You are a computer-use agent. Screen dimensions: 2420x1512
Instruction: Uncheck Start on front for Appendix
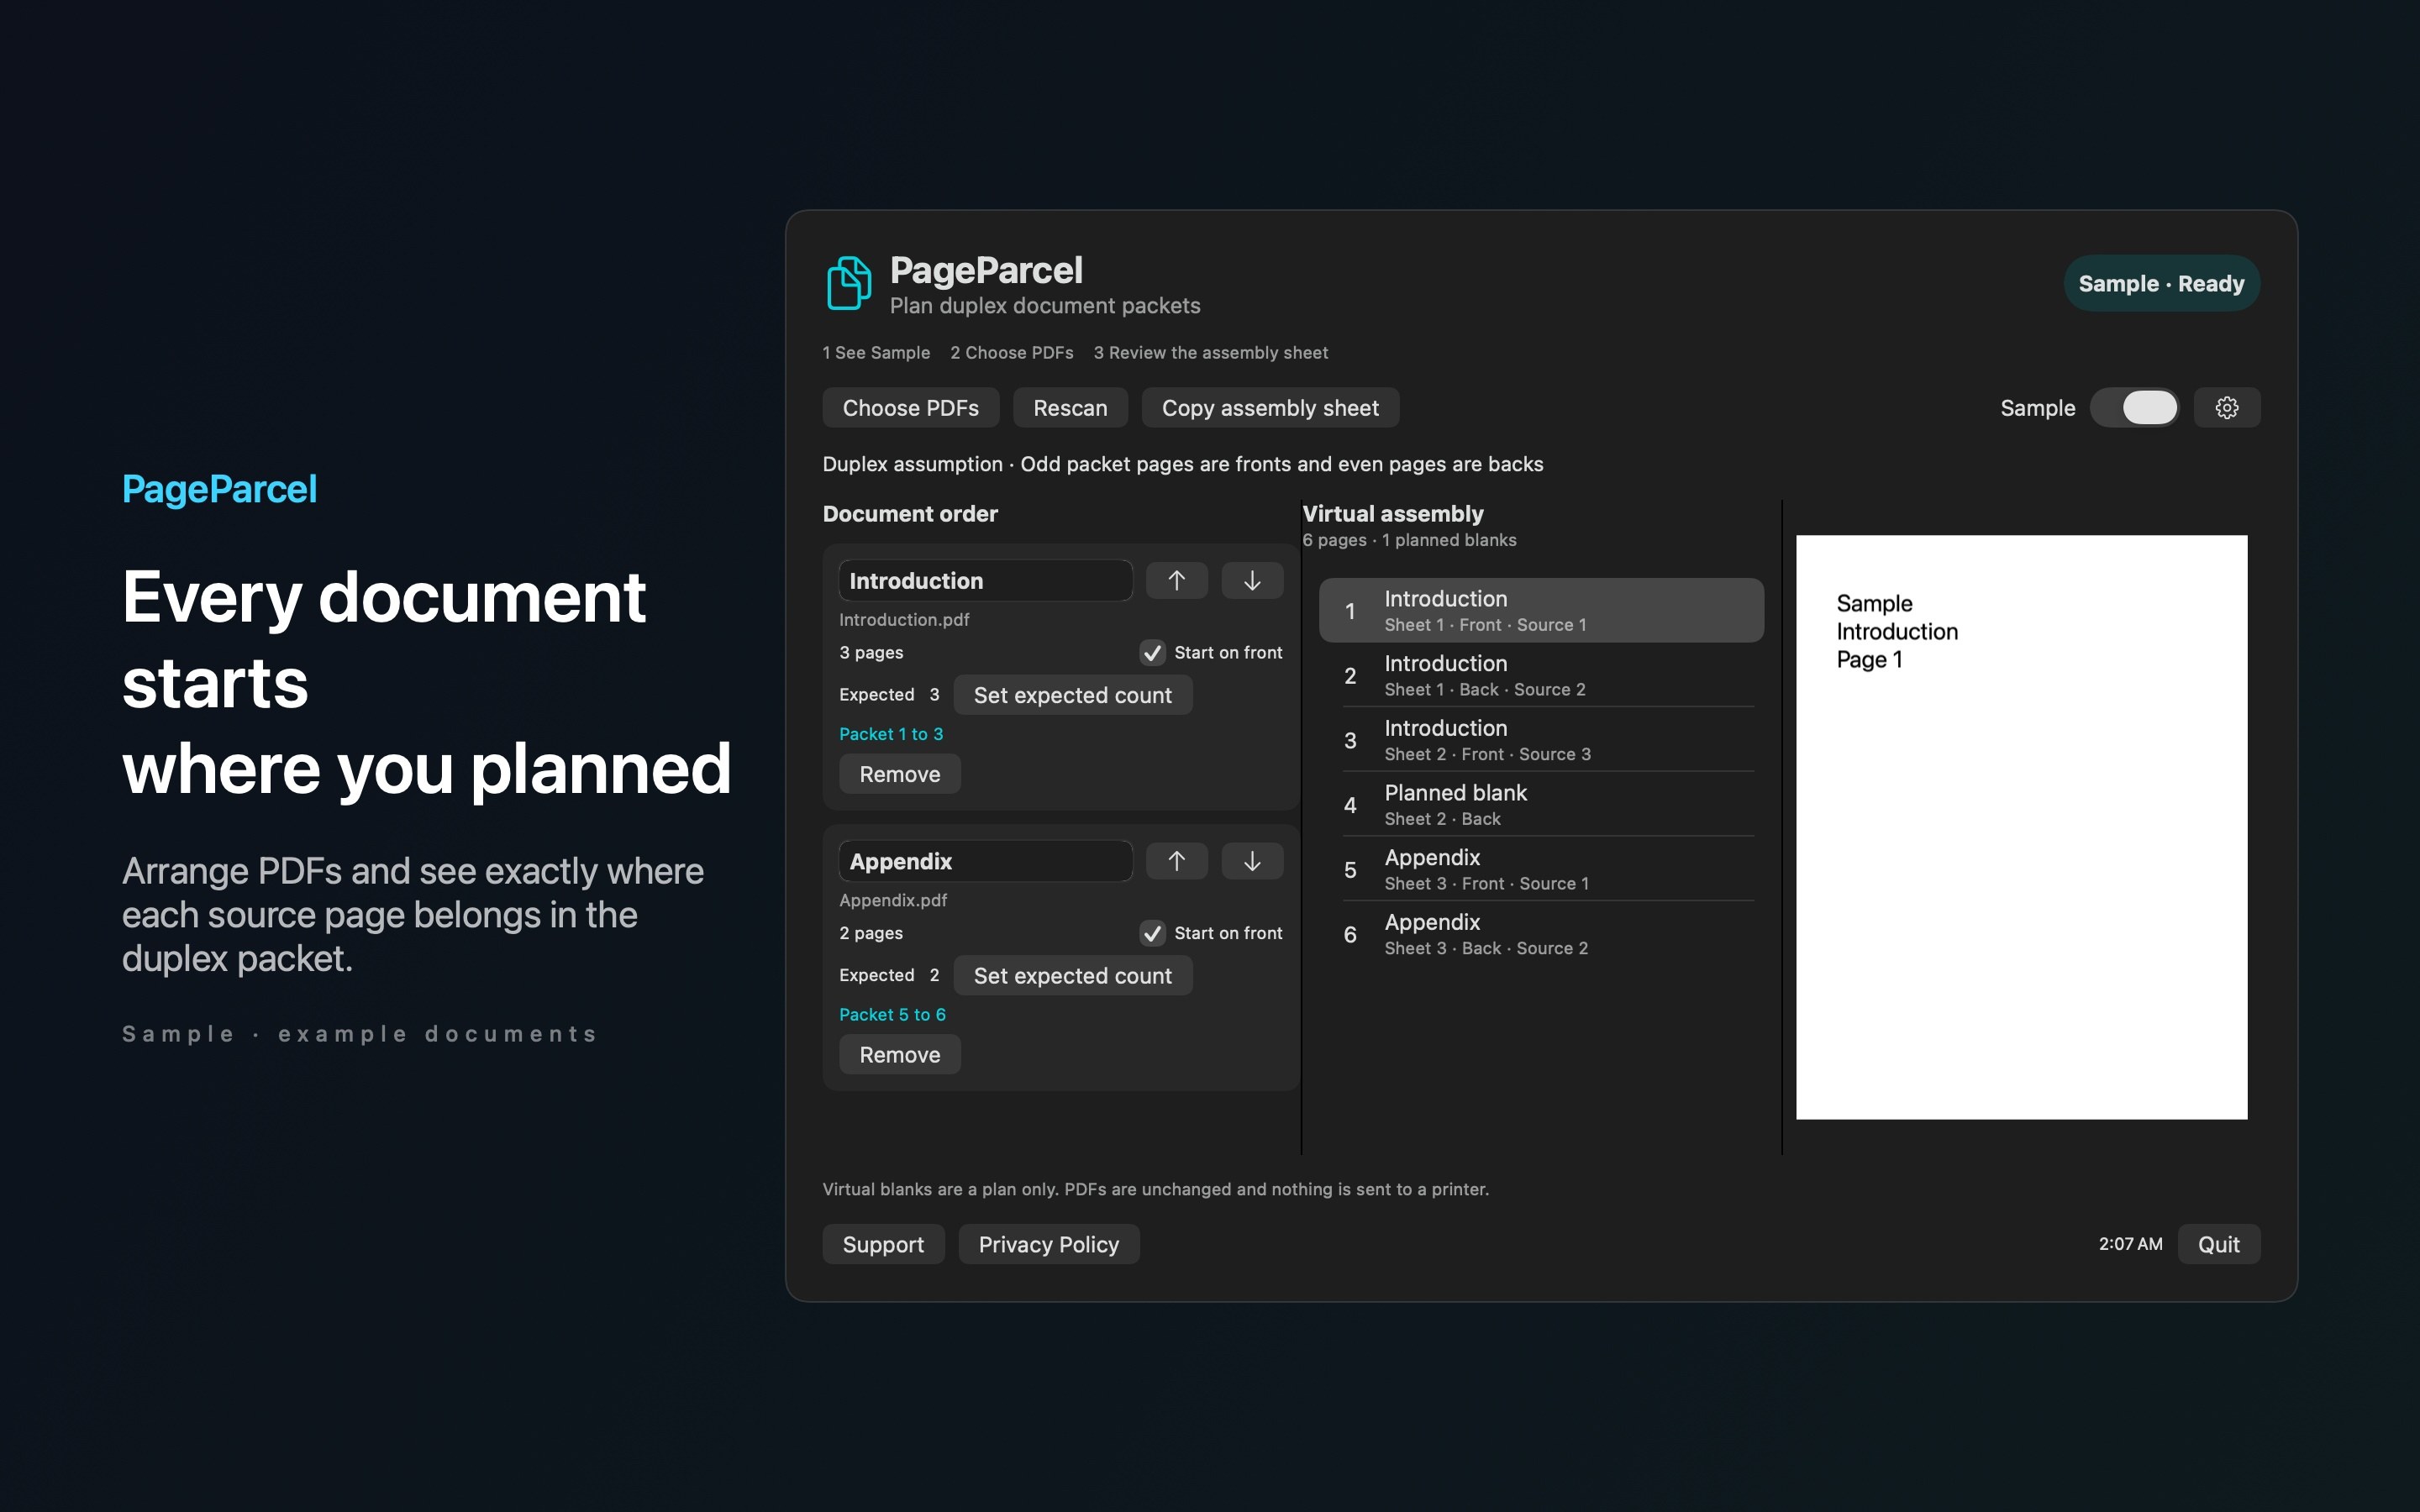tap(1152, 933)
